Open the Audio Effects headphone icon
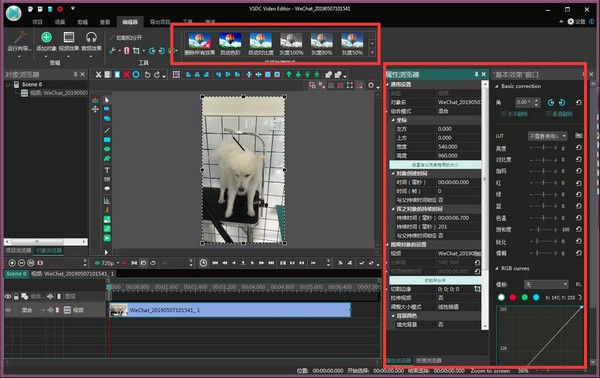 click(91, 37)
